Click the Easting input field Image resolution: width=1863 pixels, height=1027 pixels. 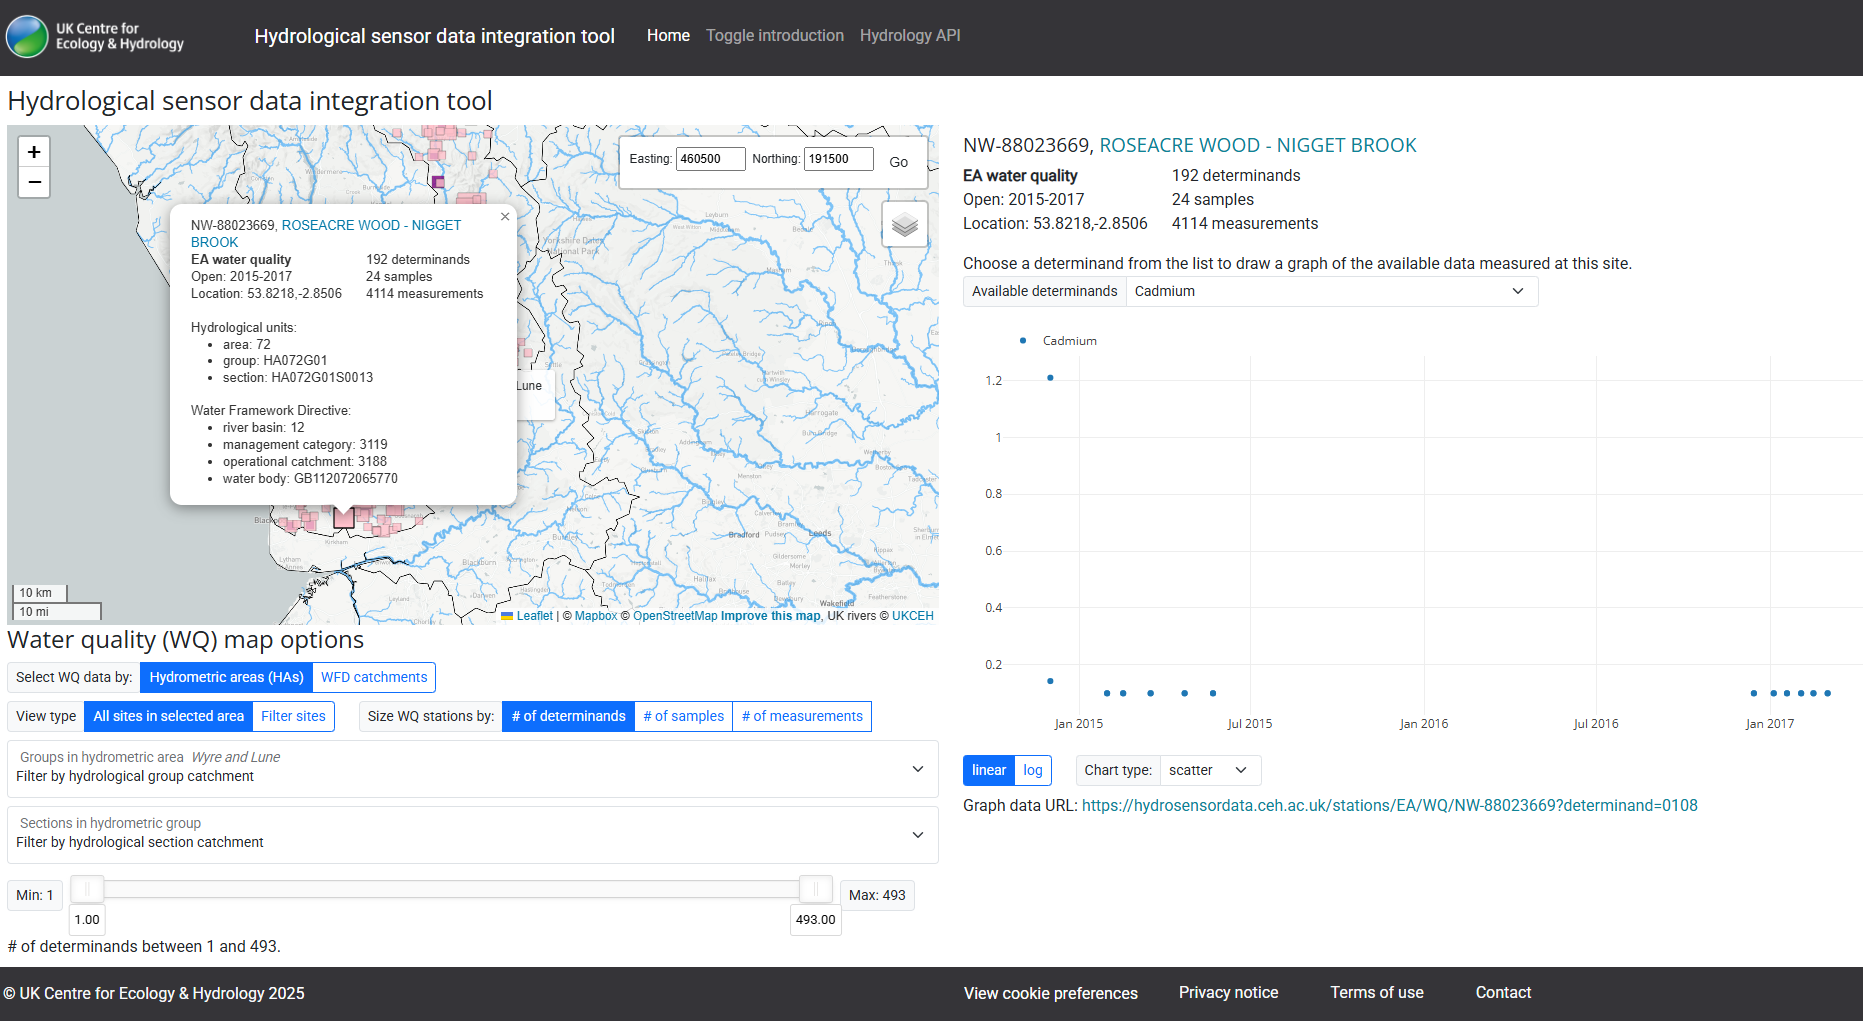pyautogui.click(x=710, y=158)
